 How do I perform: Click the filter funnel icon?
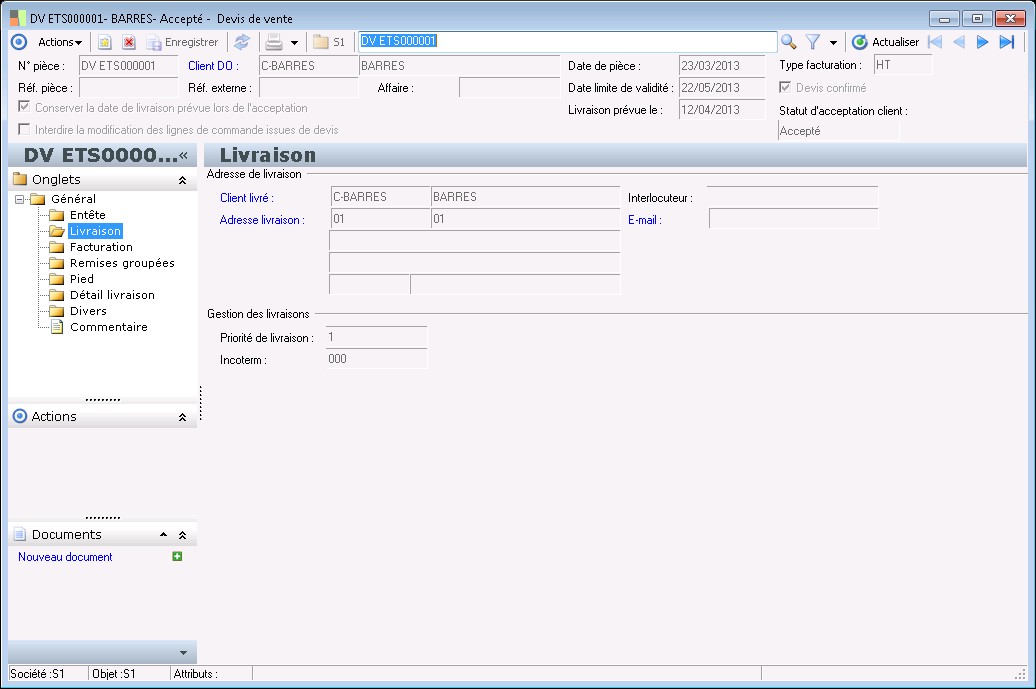tap(813, 42)
